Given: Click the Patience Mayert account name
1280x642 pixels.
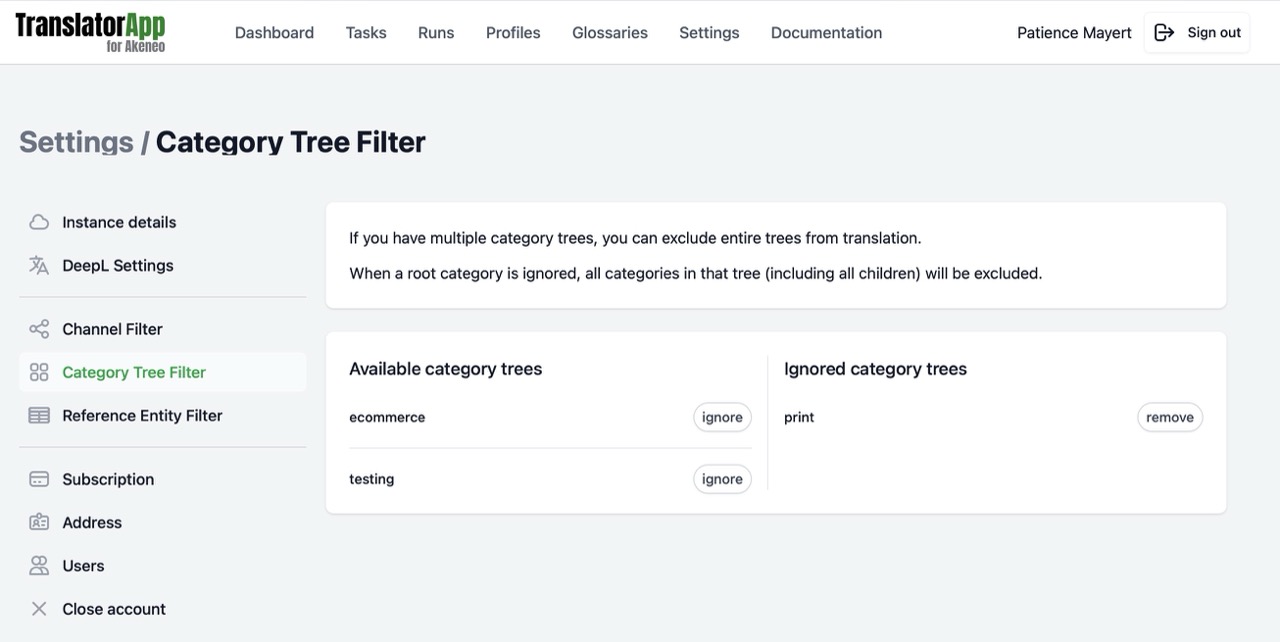Looking at the screenshot, I should pyautogui.click(x=1073, y=32).
